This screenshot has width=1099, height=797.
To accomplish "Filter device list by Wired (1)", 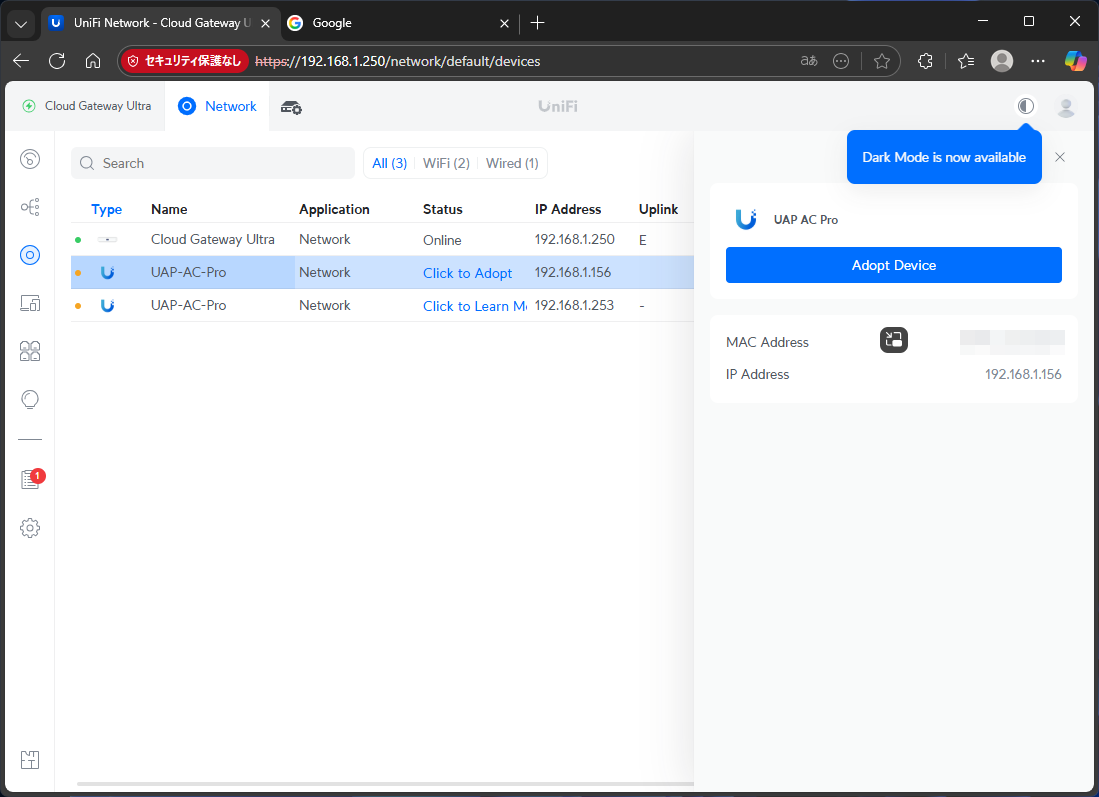I will [512, 163].
